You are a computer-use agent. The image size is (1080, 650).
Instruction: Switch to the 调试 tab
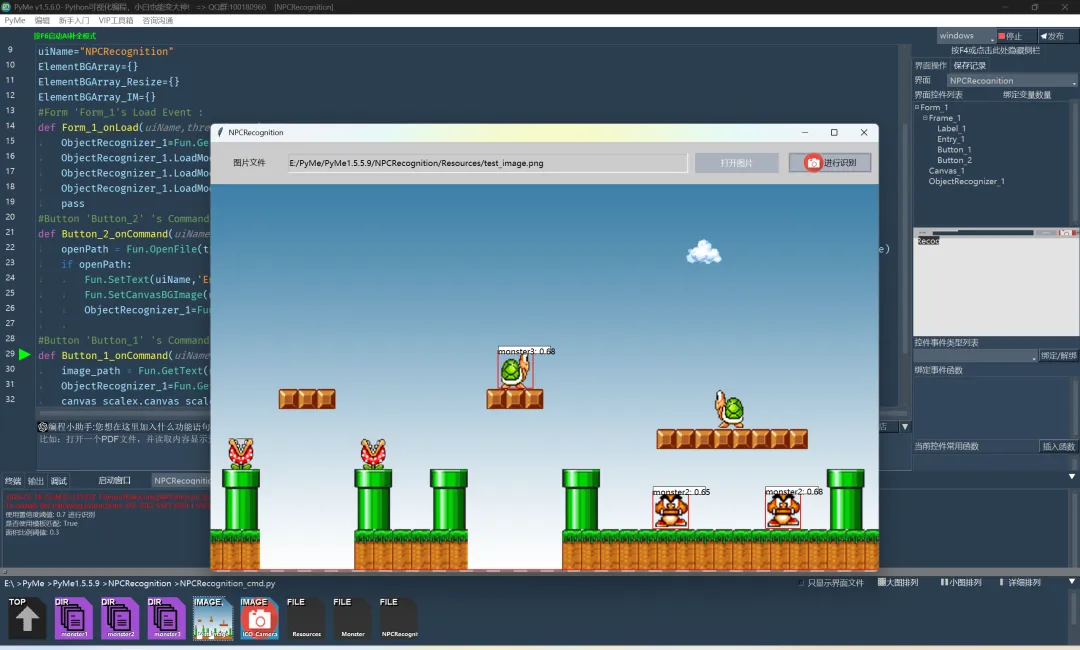(x=59, y=481)
